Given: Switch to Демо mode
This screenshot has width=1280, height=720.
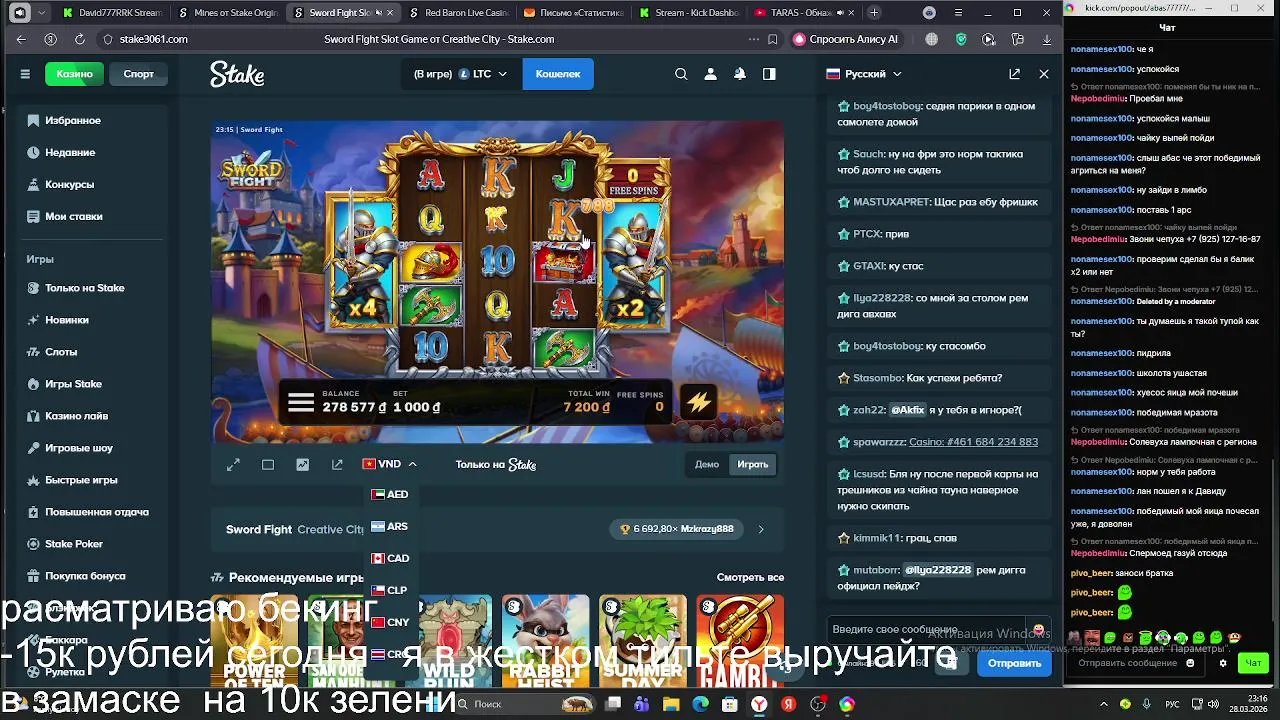Looking at the screenshot, I should pyautogui.click(x=707, y=464).
